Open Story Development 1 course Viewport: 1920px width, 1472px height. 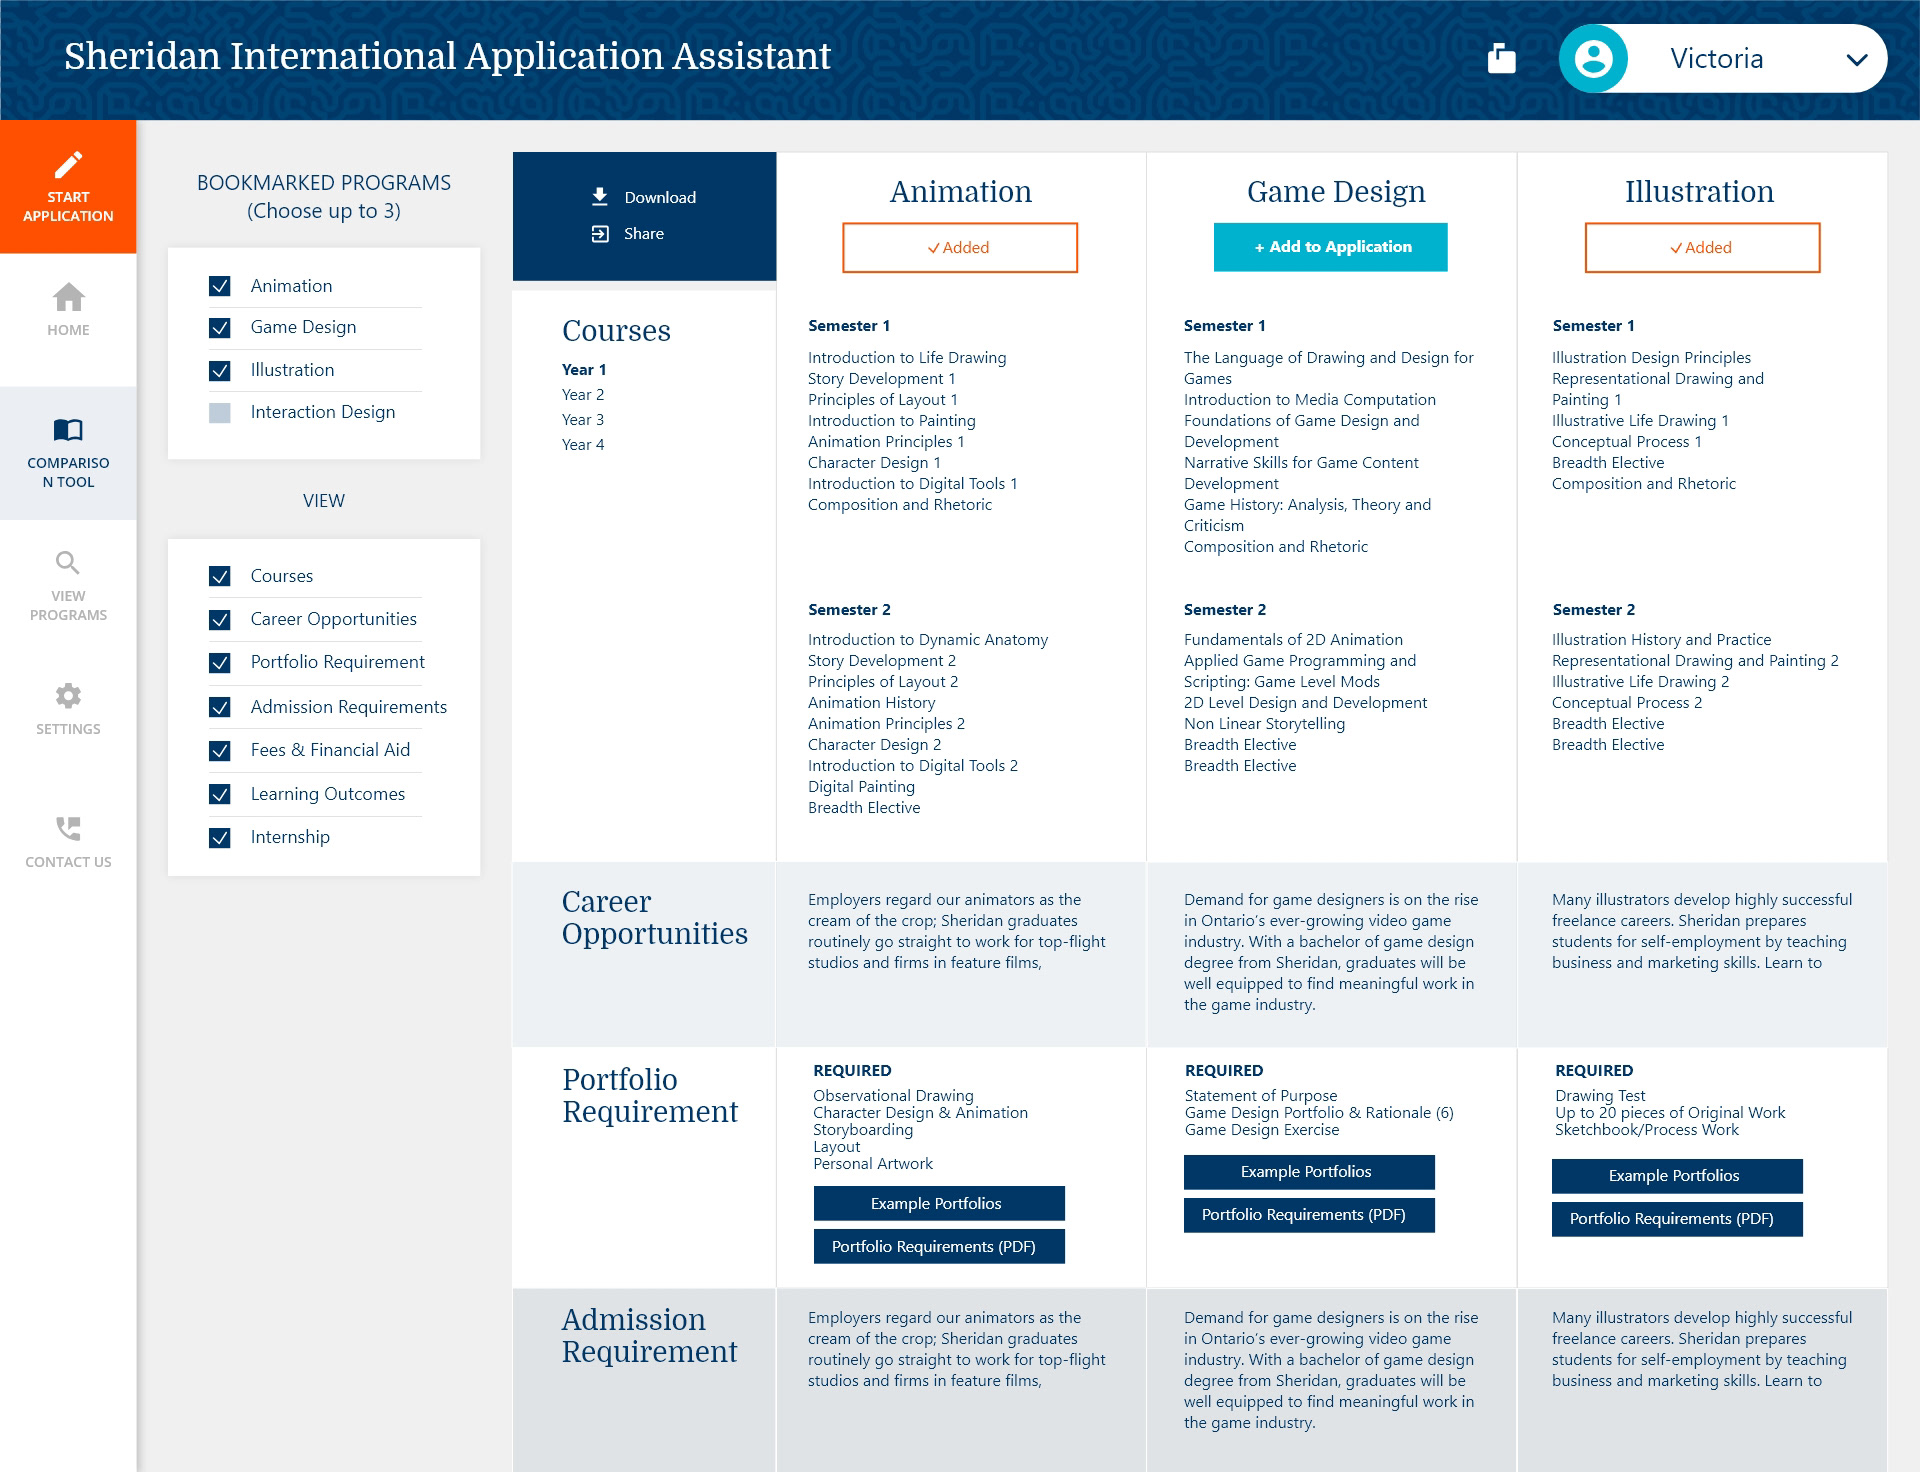pos(881,378)
